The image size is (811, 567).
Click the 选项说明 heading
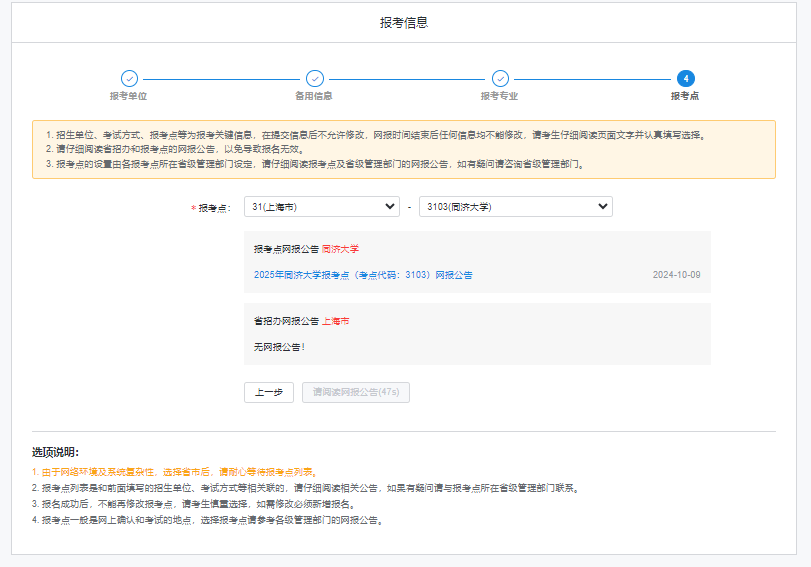click(55, 453)
